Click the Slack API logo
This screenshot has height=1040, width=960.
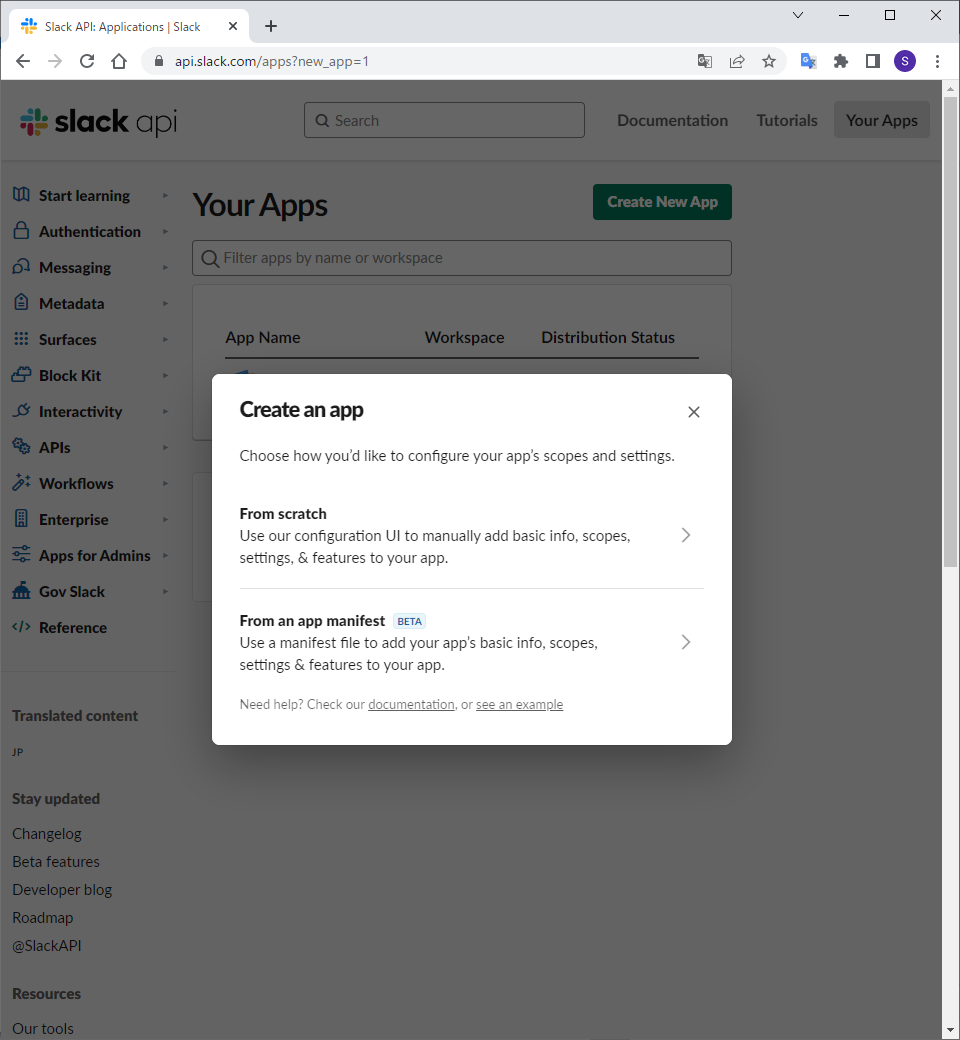(98, 121)
